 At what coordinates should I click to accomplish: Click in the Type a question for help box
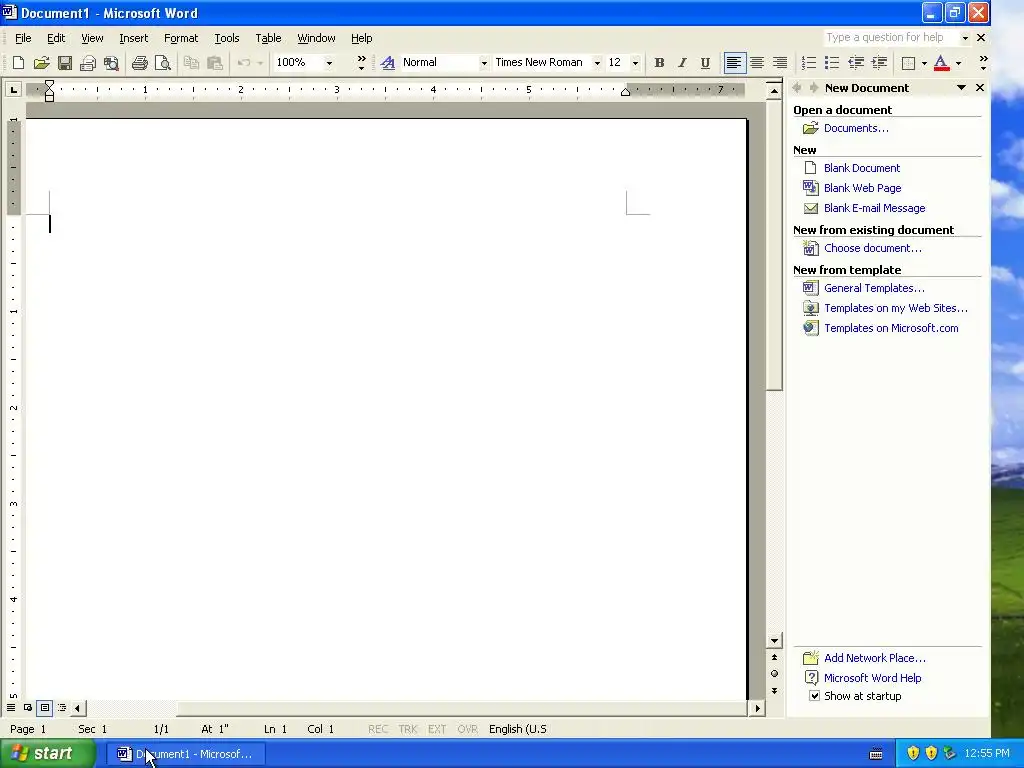click(x=889, y=37)
